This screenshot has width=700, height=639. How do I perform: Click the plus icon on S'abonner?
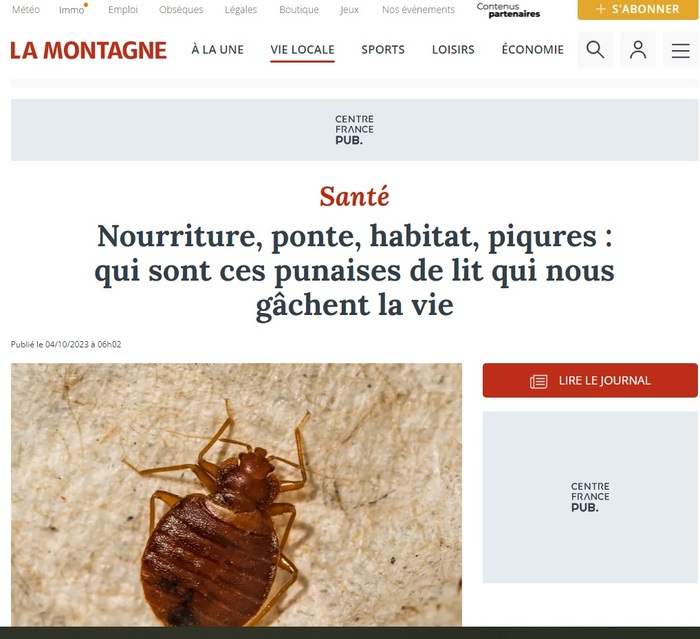[601, 9]
